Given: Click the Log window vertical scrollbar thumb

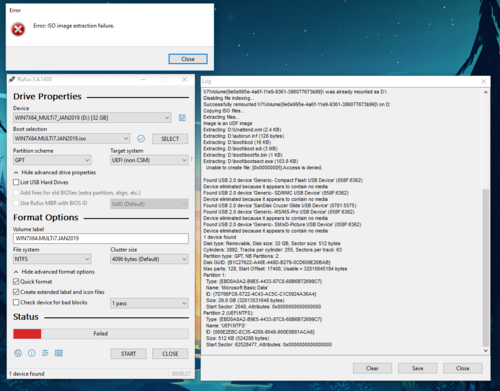Looking at the screenshot, I should tap(486, 268).
